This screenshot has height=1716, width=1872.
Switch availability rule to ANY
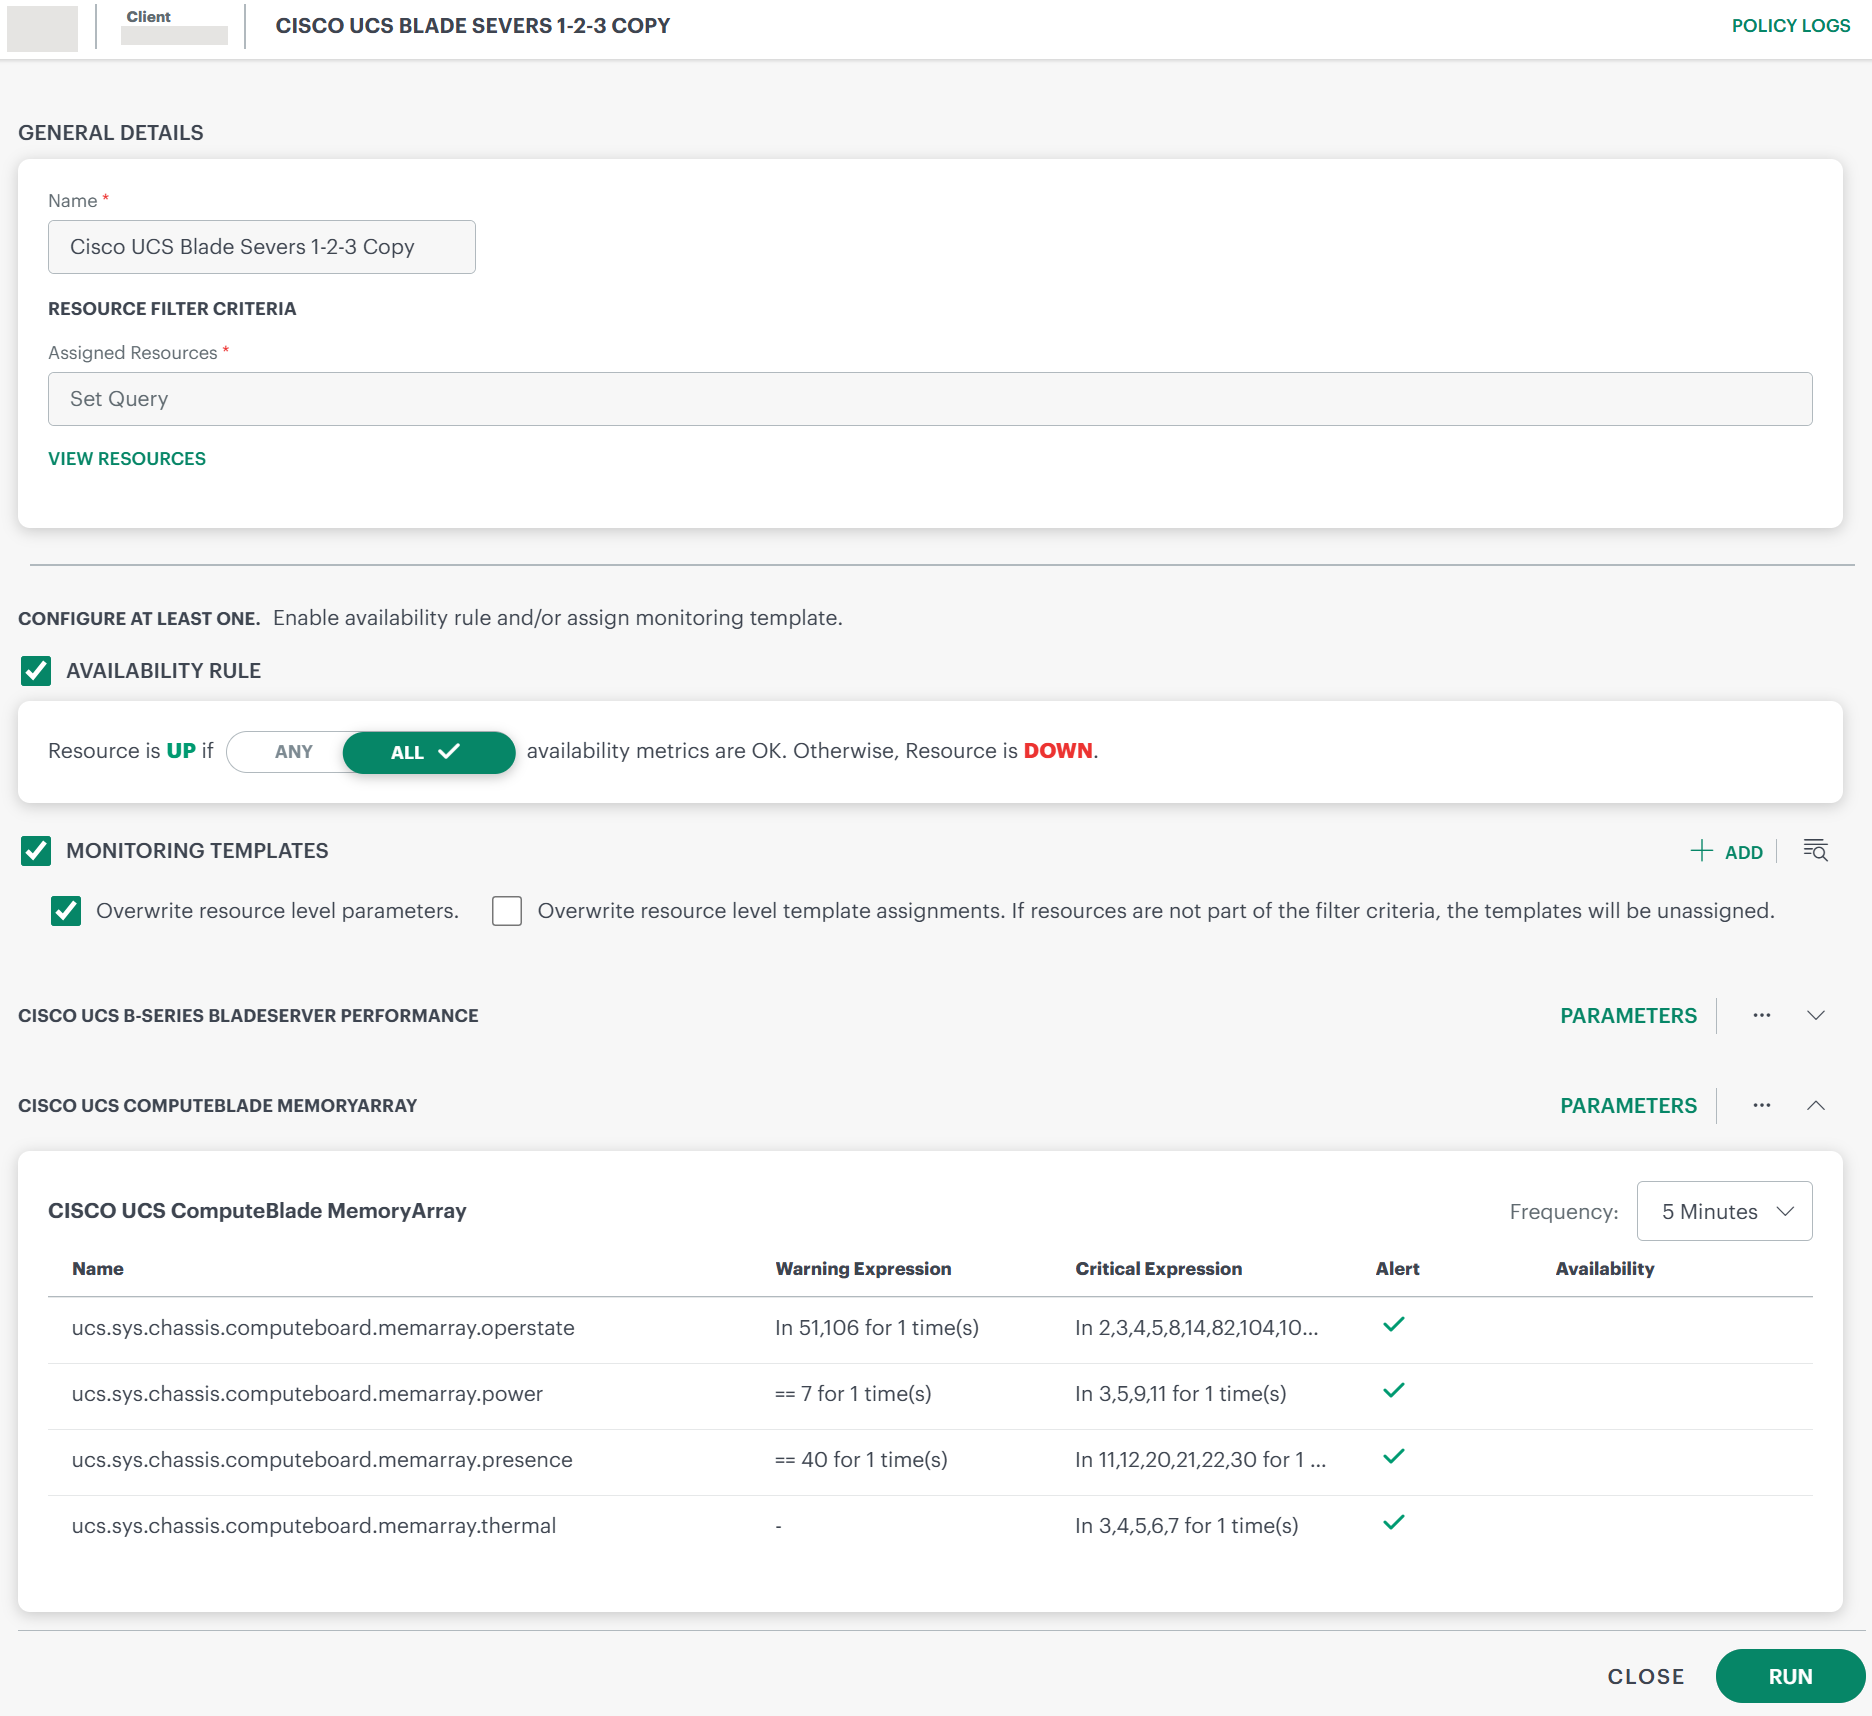point(291,752)
